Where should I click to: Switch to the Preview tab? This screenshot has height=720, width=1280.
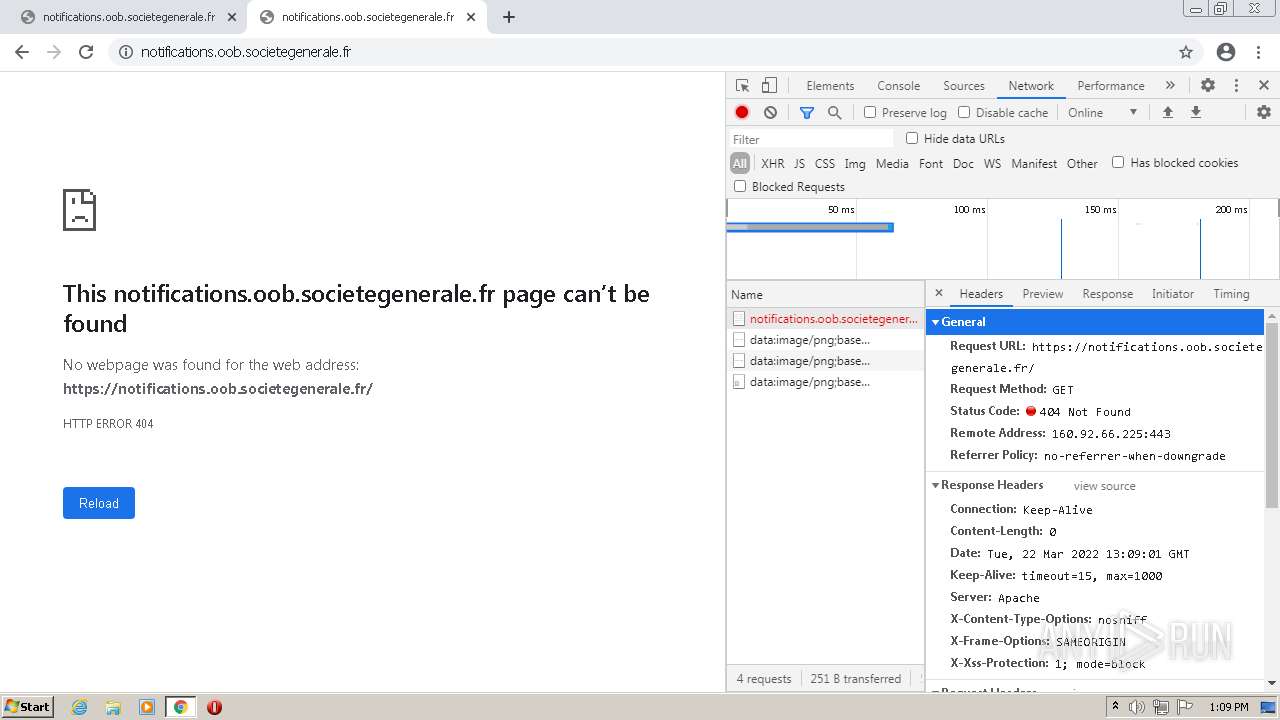pos(1042,294)
